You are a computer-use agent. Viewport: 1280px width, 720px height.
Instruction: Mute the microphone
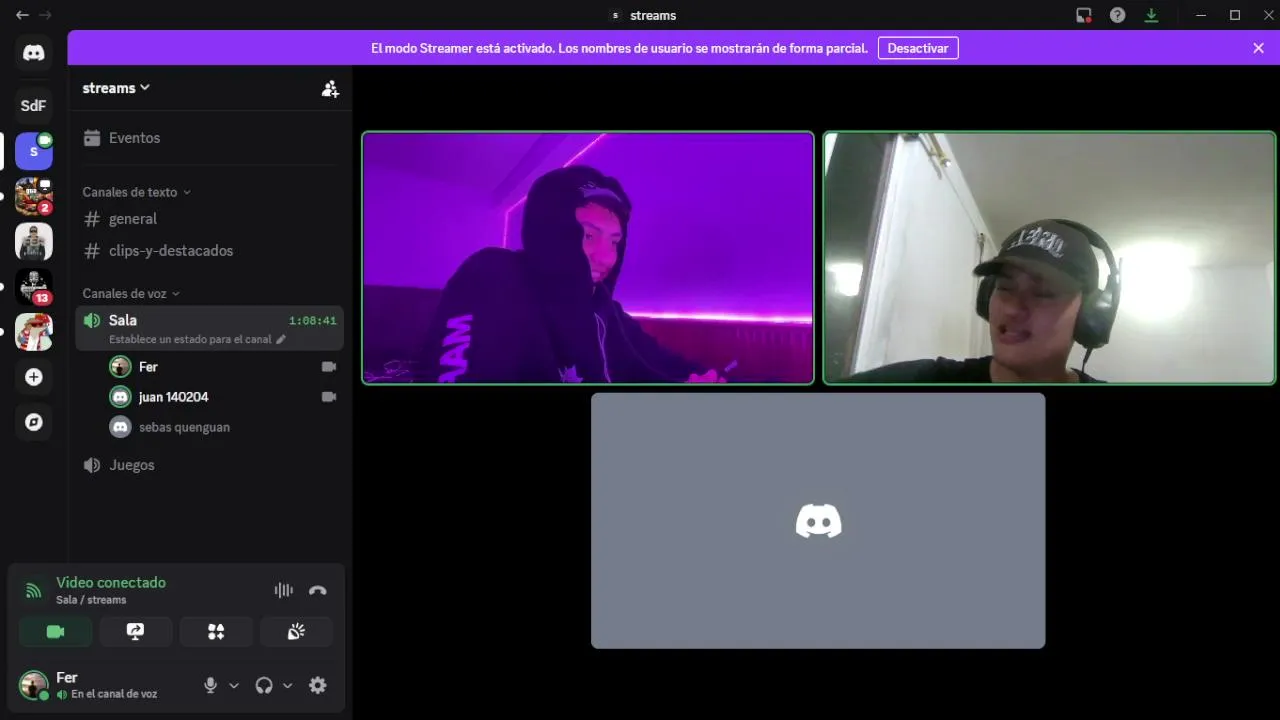[210, 685]
